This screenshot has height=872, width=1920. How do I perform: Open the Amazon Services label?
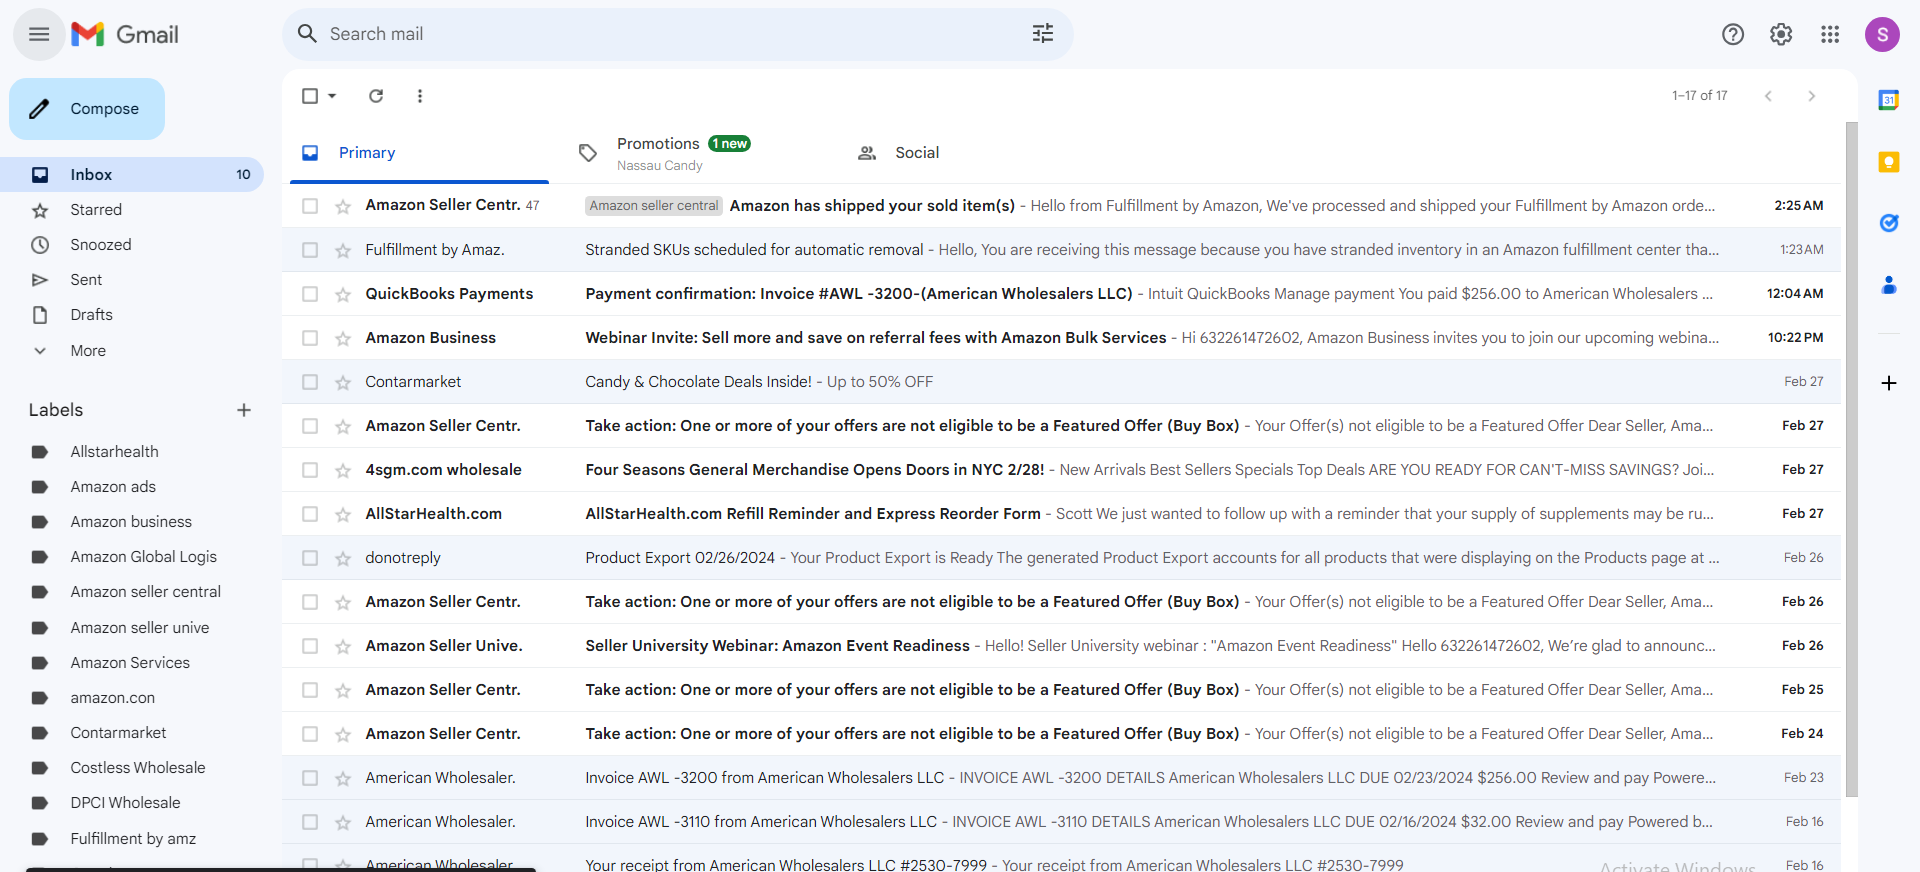click(x=132, y=663)
